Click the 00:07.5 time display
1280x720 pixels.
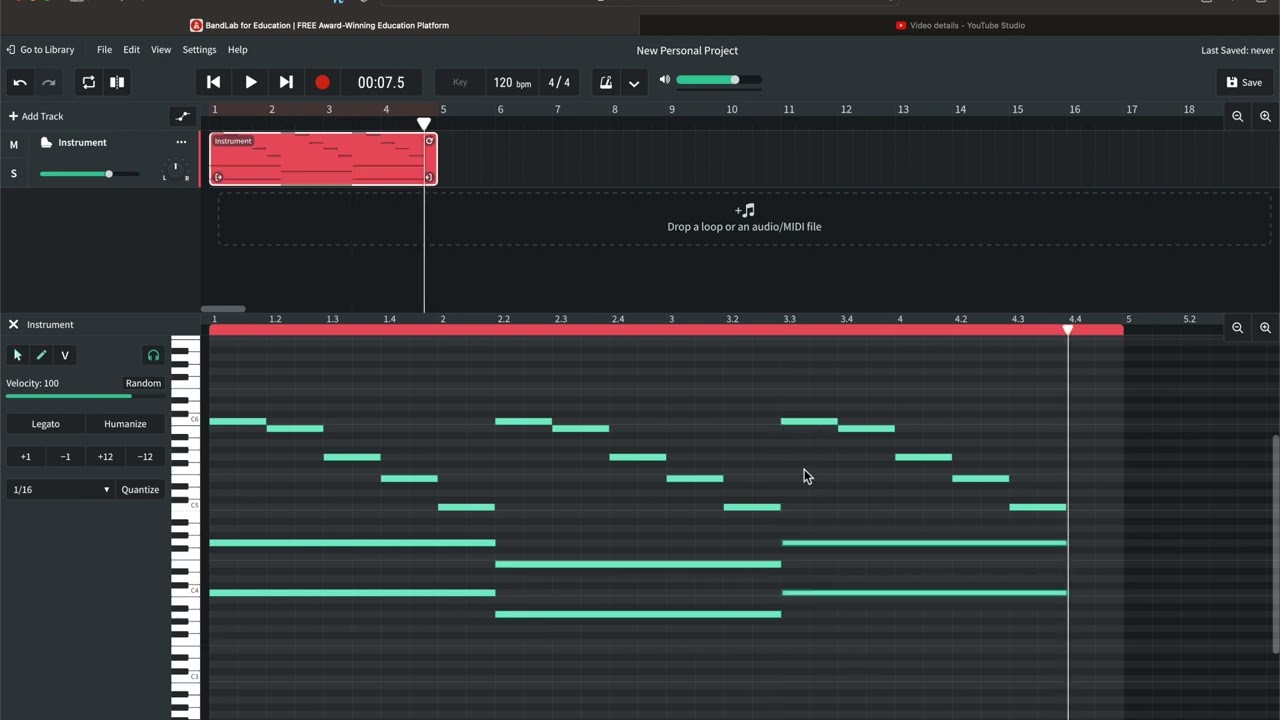(381, 82)
